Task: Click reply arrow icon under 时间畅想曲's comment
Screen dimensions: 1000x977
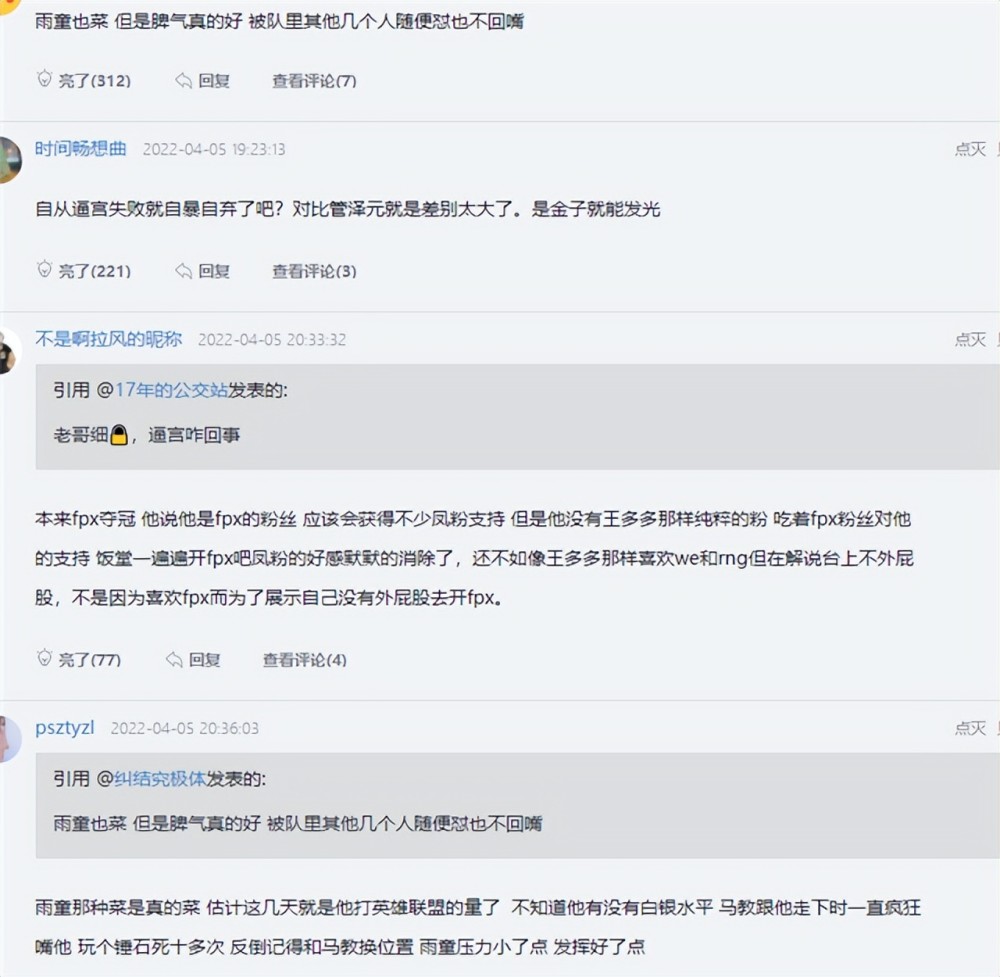Action: pos(183,271)
